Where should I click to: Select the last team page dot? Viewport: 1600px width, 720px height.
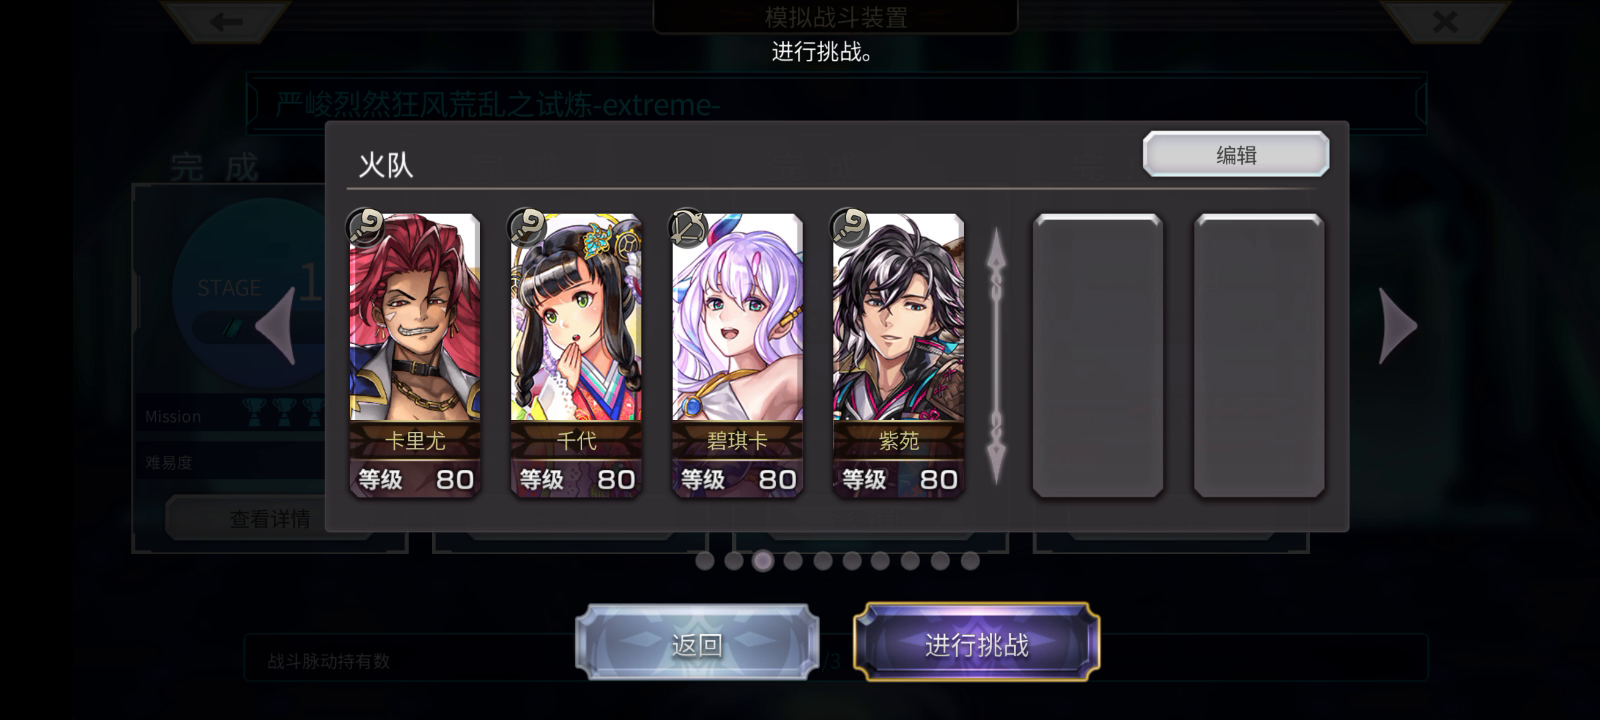970,561
